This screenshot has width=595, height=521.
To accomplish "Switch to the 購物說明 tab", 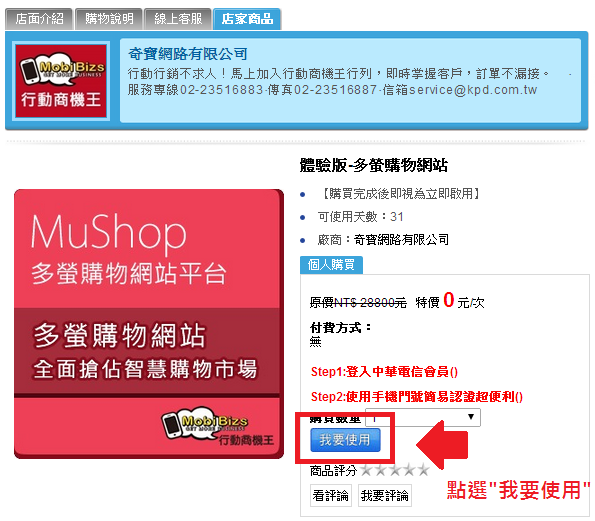I will point(109,19).
